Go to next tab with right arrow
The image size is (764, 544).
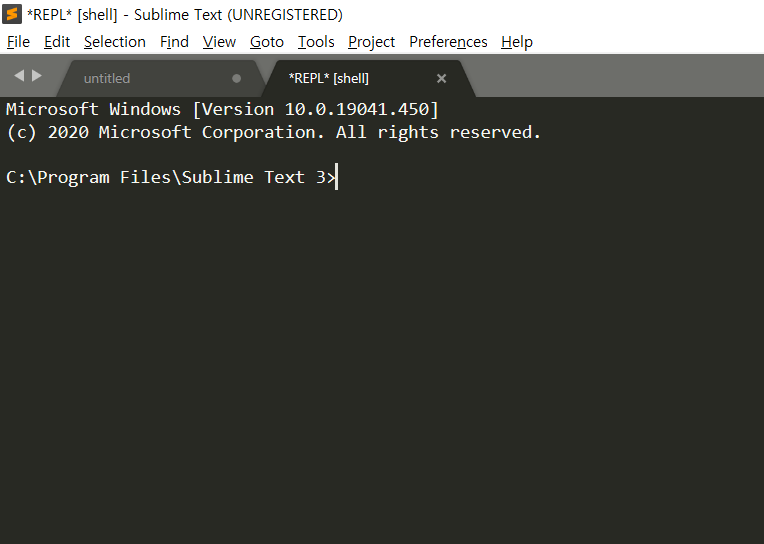tap(37, 76)
